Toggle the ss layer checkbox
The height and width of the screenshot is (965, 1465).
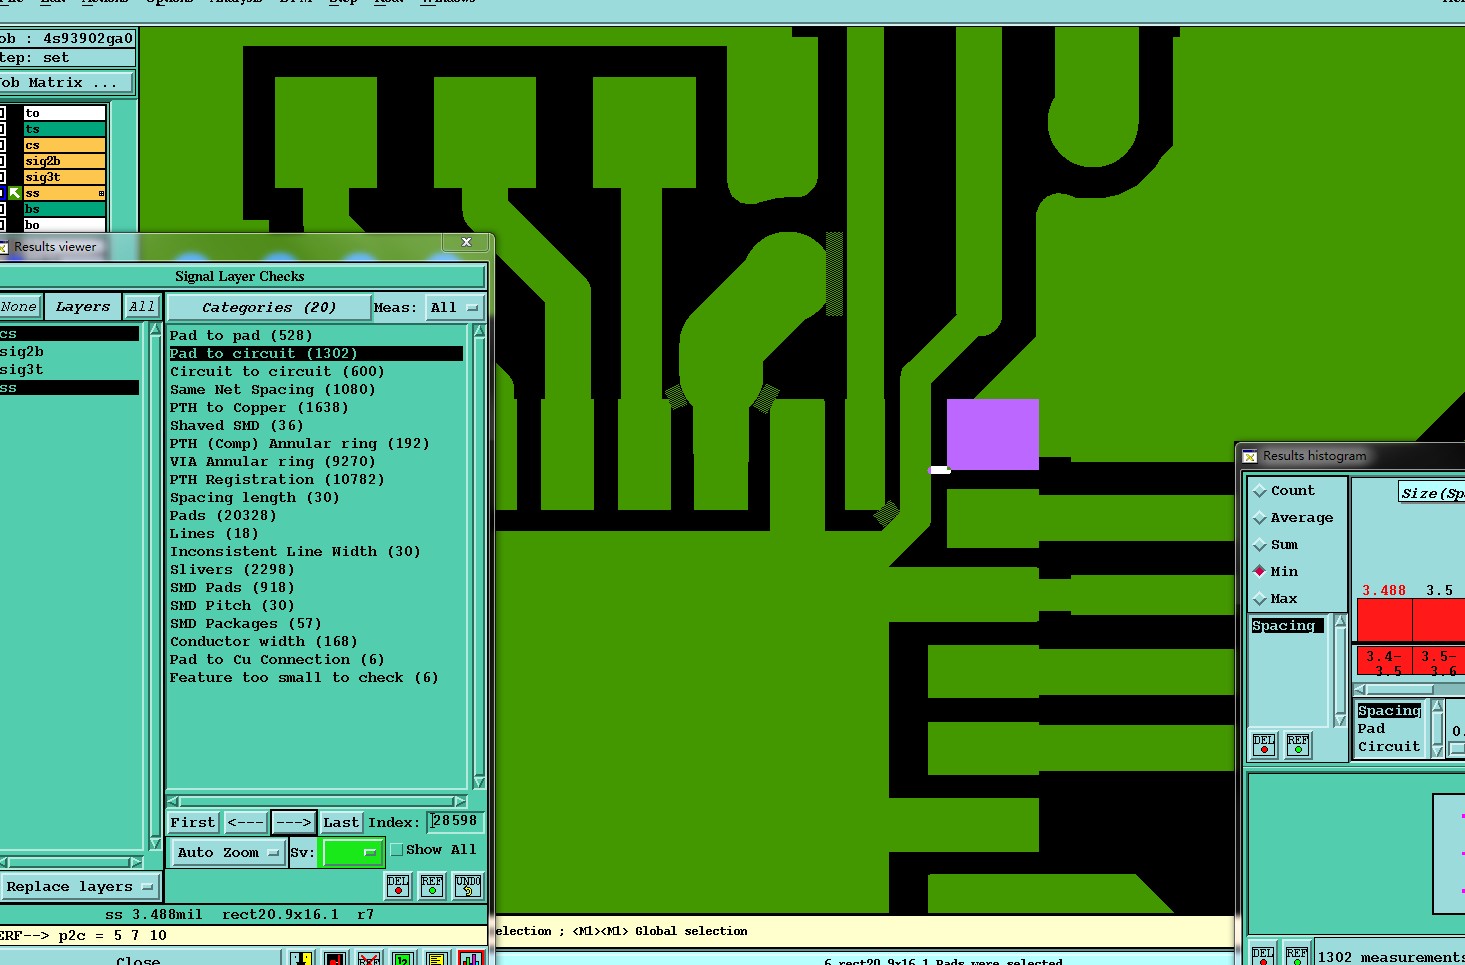(3, 193)
